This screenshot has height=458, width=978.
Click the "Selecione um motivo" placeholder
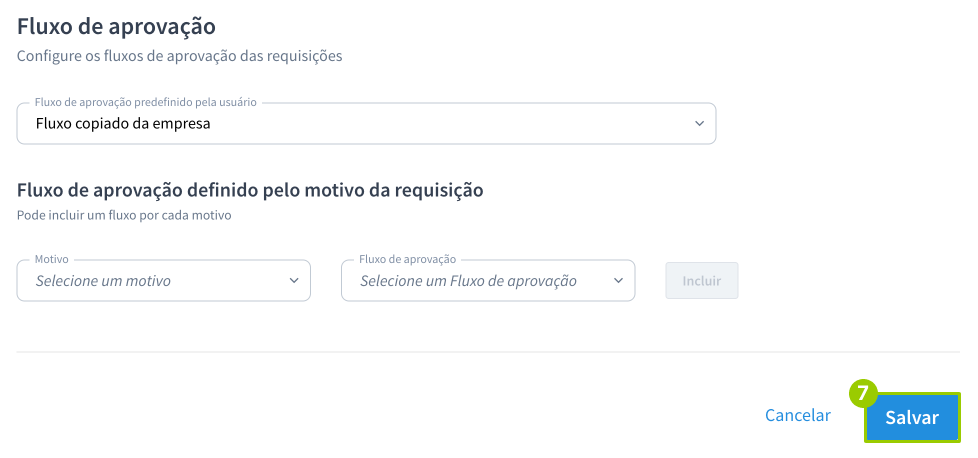pyautogui.click(x=103, y=281)
